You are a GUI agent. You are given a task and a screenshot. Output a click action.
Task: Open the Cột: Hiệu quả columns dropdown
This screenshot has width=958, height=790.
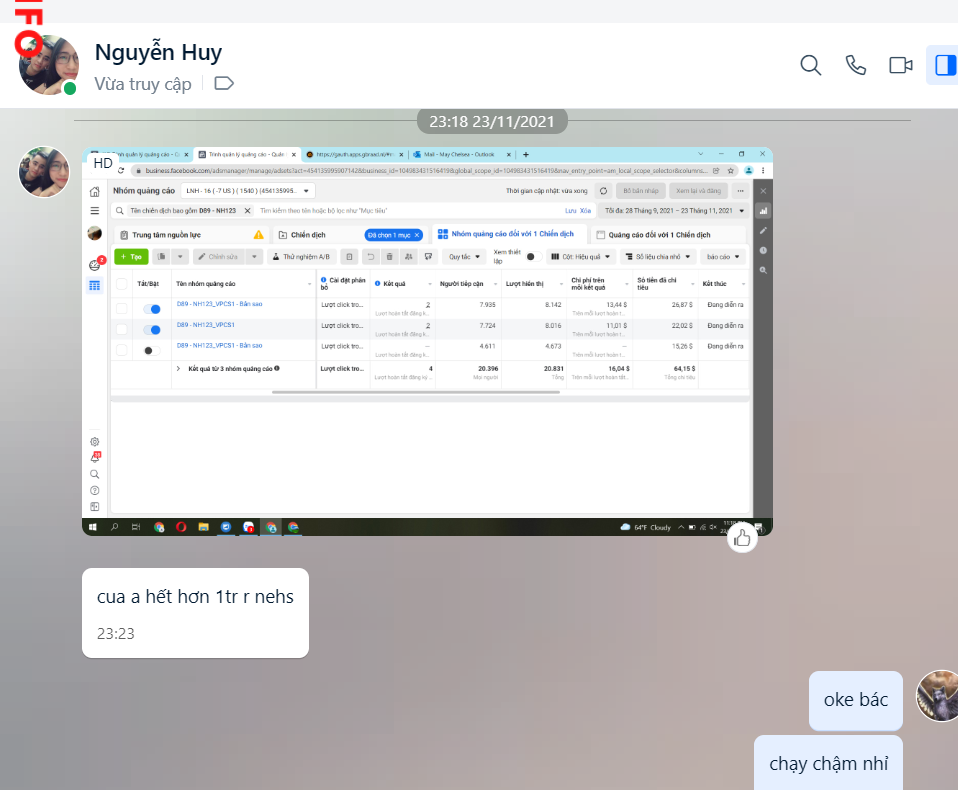click(x=580, y=257)
